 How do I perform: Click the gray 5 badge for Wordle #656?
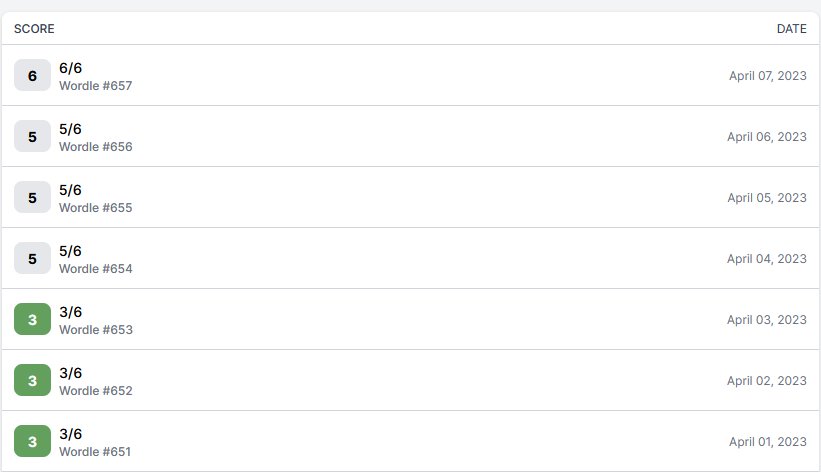[32, 136]
